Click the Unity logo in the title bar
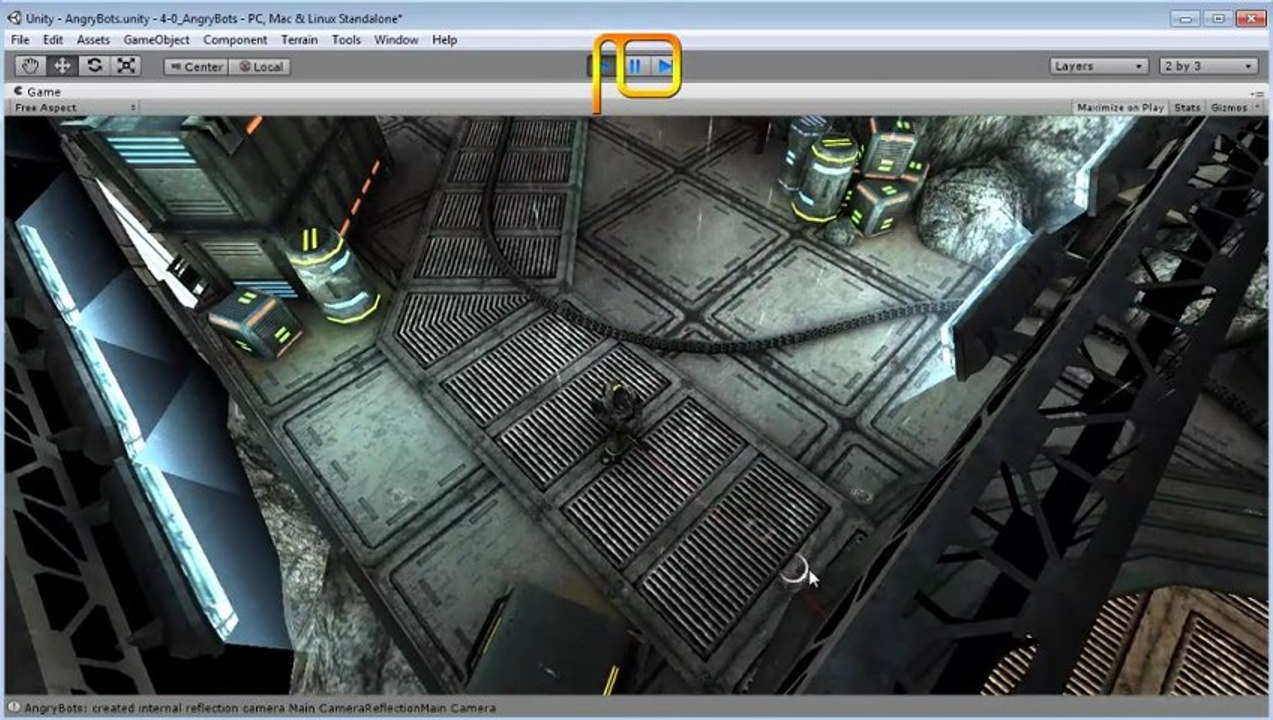1273x720 pixels. 14,18
